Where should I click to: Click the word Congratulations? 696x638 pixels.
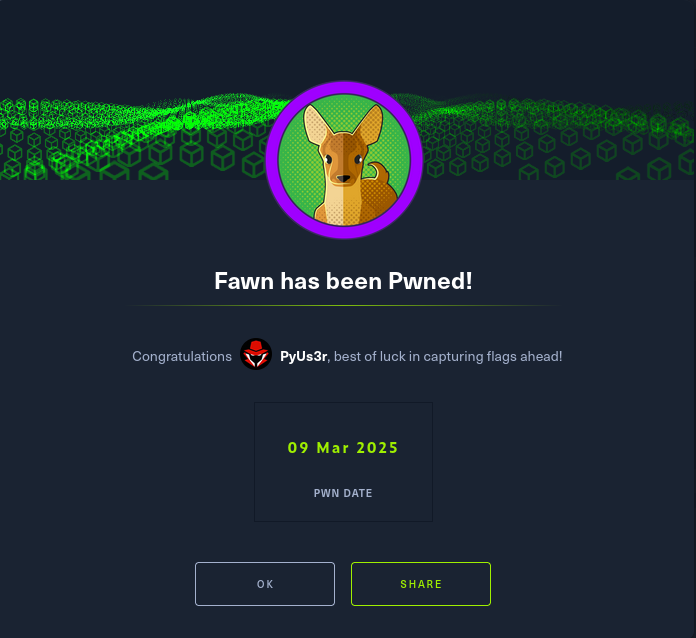pos(182,357)
